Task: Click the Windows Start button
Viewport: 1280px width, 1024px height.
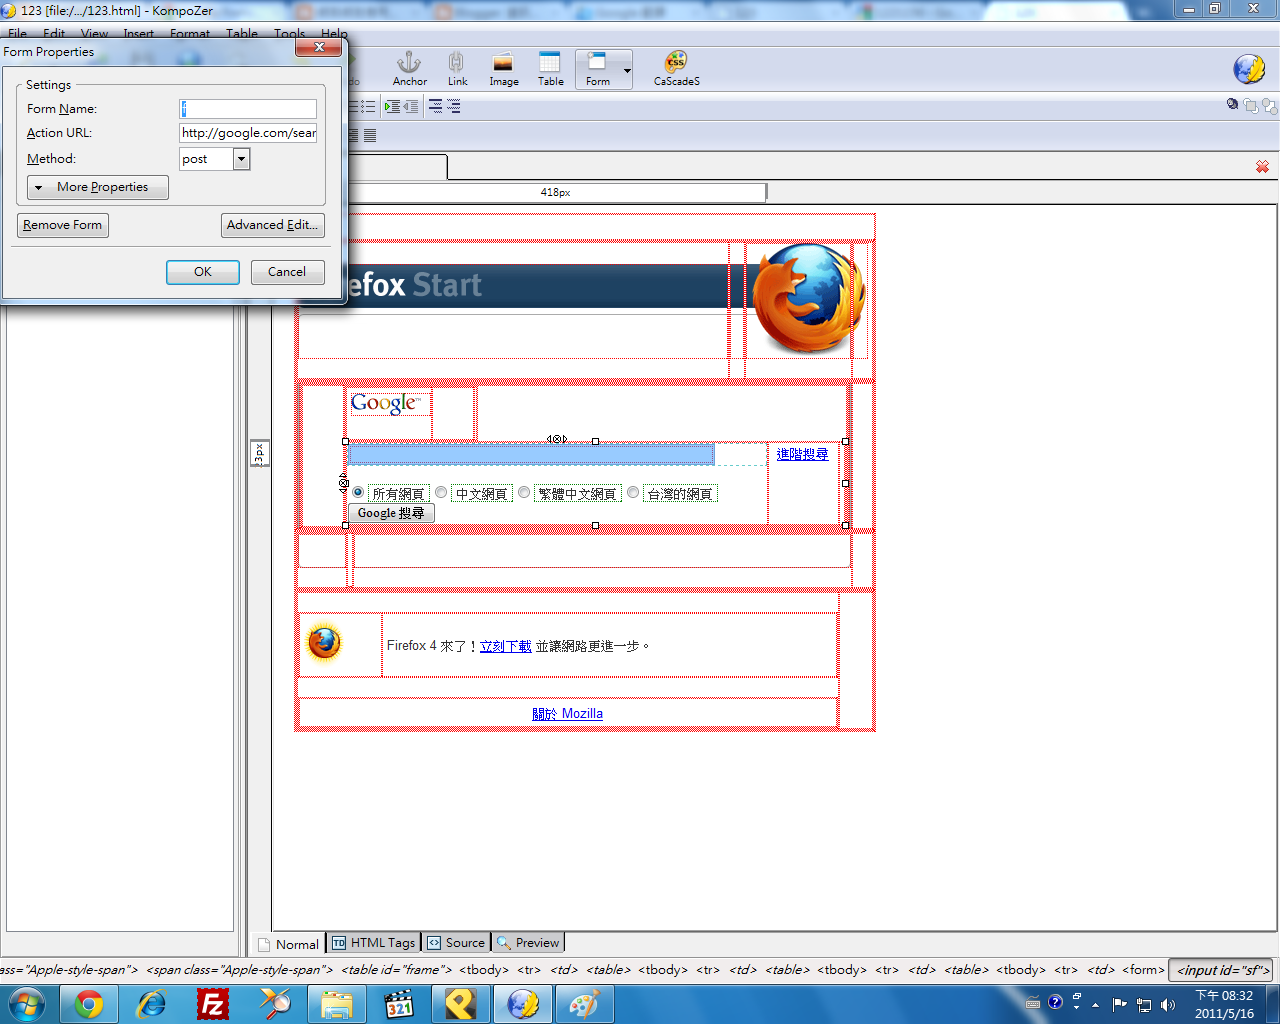Action: [x=27, y=1004]
